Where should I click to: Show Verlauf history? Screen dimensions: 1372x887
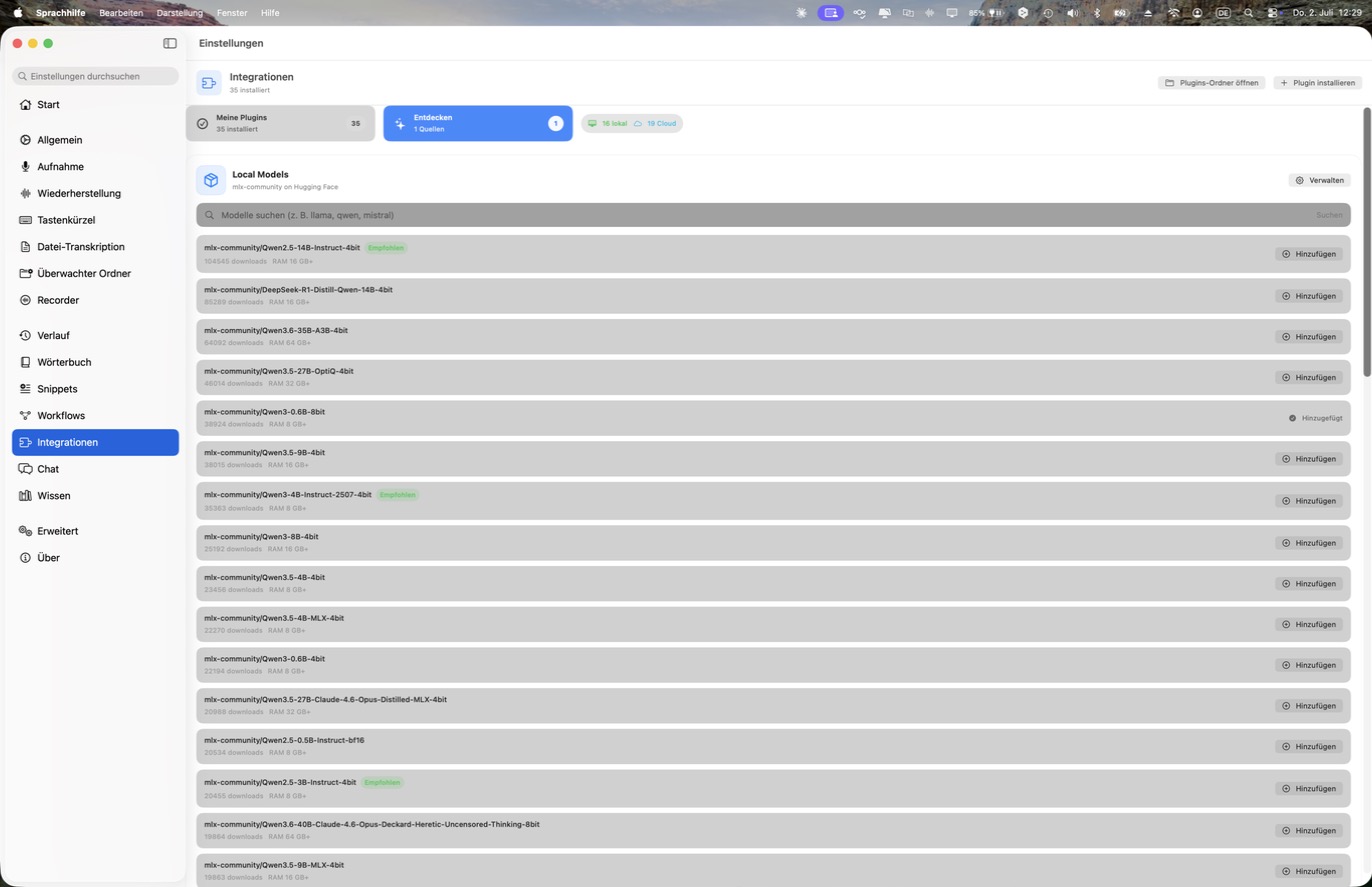pos(95,336)
